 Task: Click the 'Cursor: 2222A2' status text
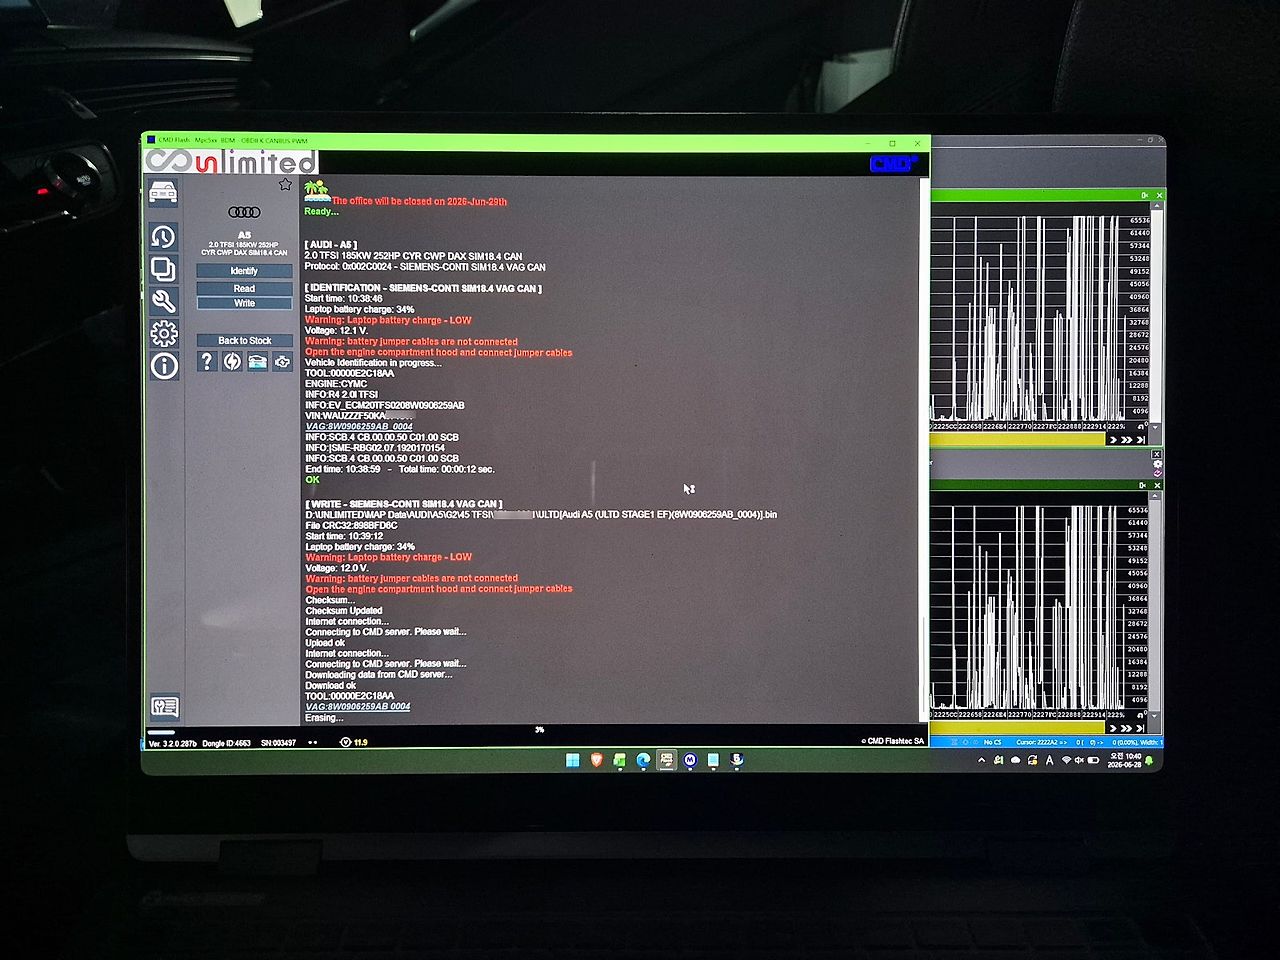pyautogui.click(x=1041, y=742)
